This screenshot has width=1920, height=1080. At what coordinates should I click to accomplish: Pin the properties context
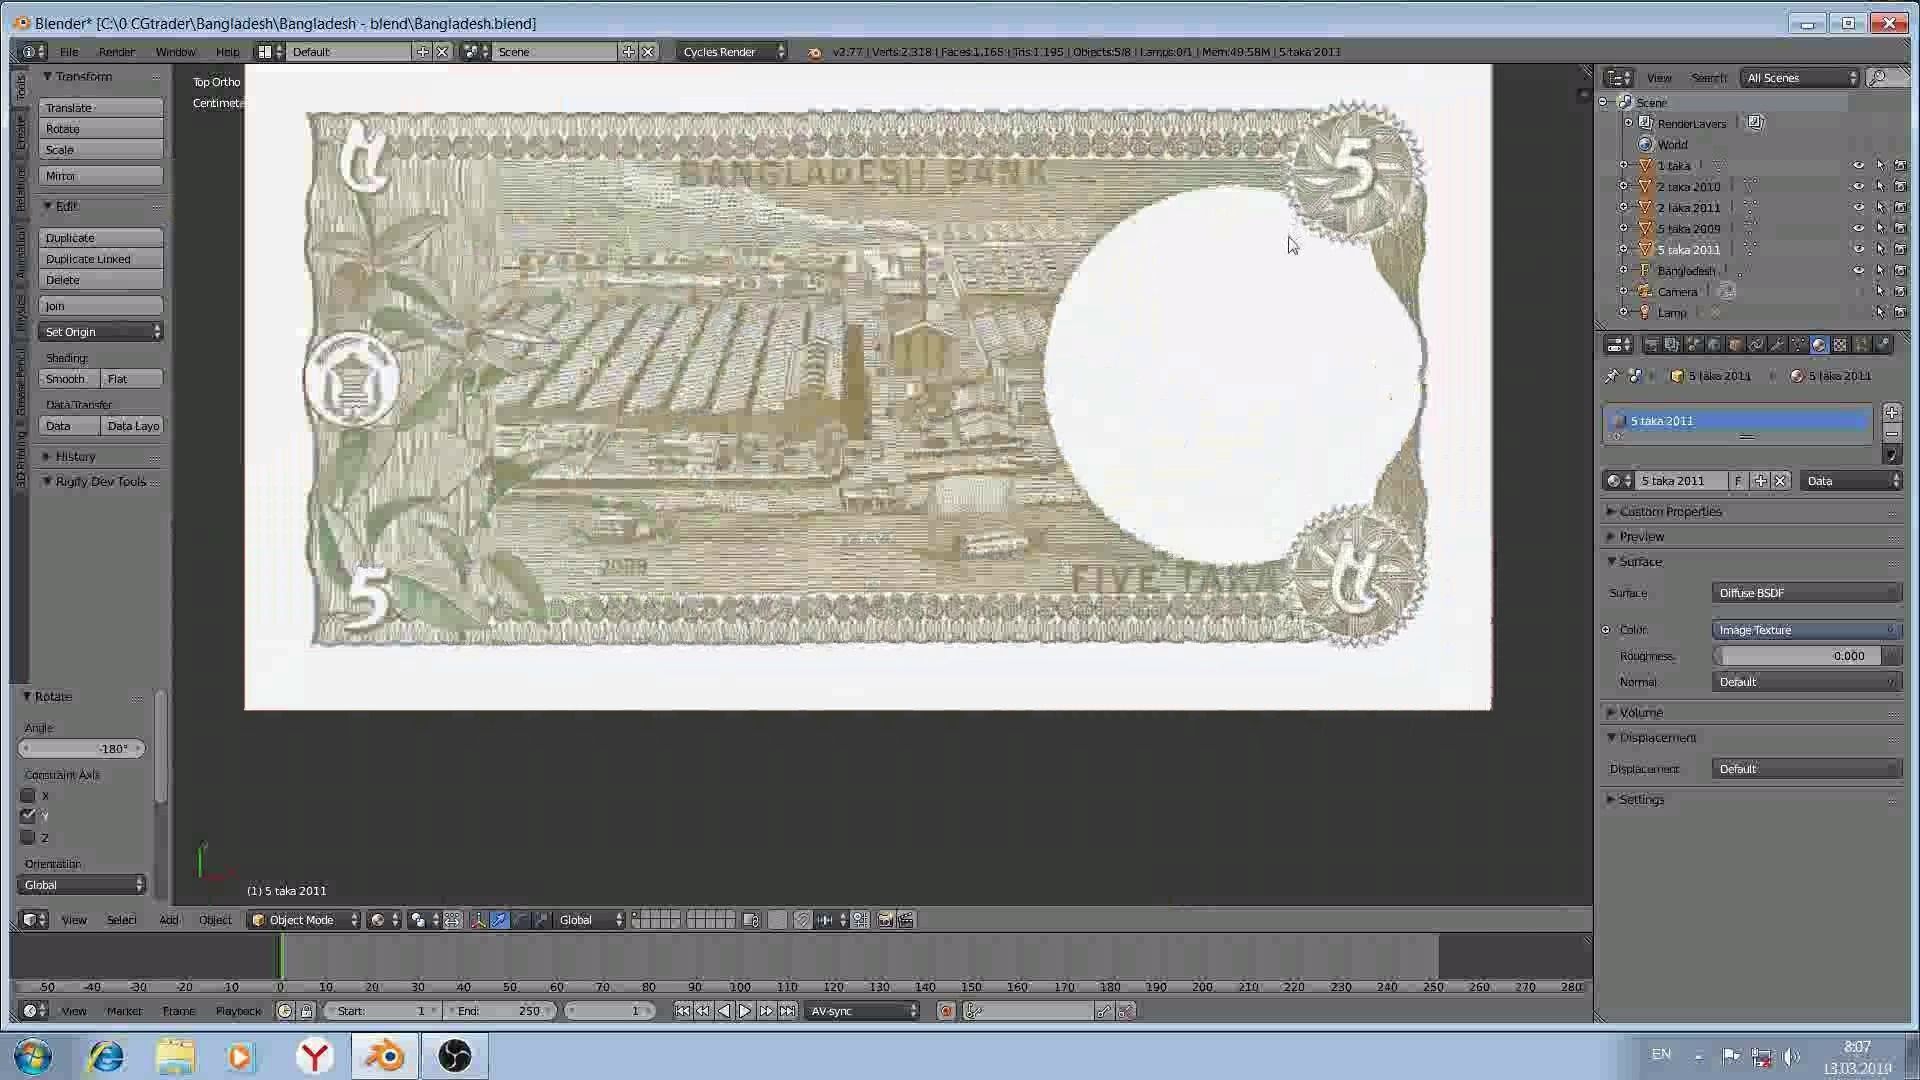pos(1611,376)
